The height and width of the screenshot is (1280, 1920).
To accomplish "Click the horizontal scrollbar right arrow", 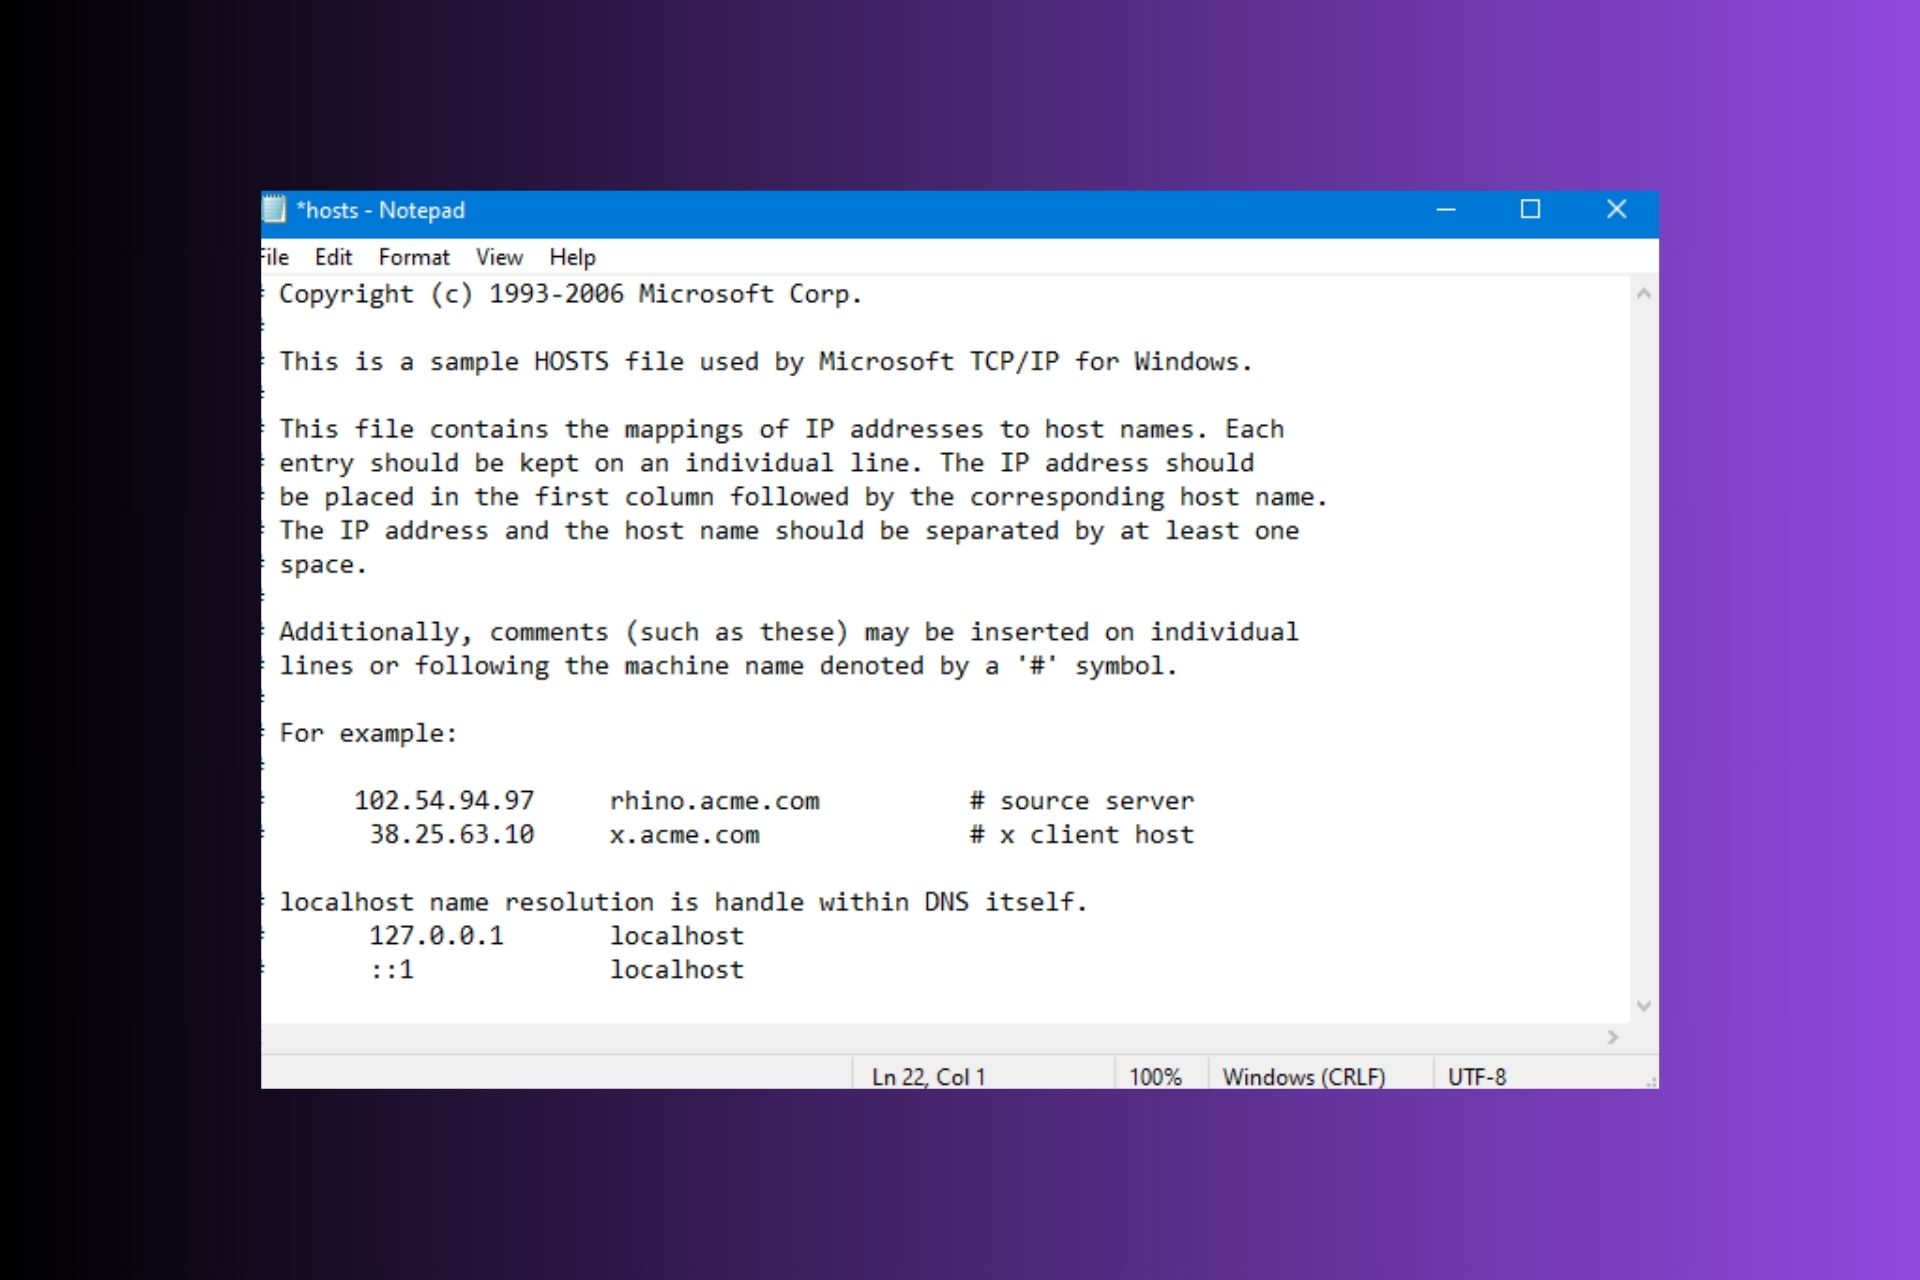I will [1613, 1038].
